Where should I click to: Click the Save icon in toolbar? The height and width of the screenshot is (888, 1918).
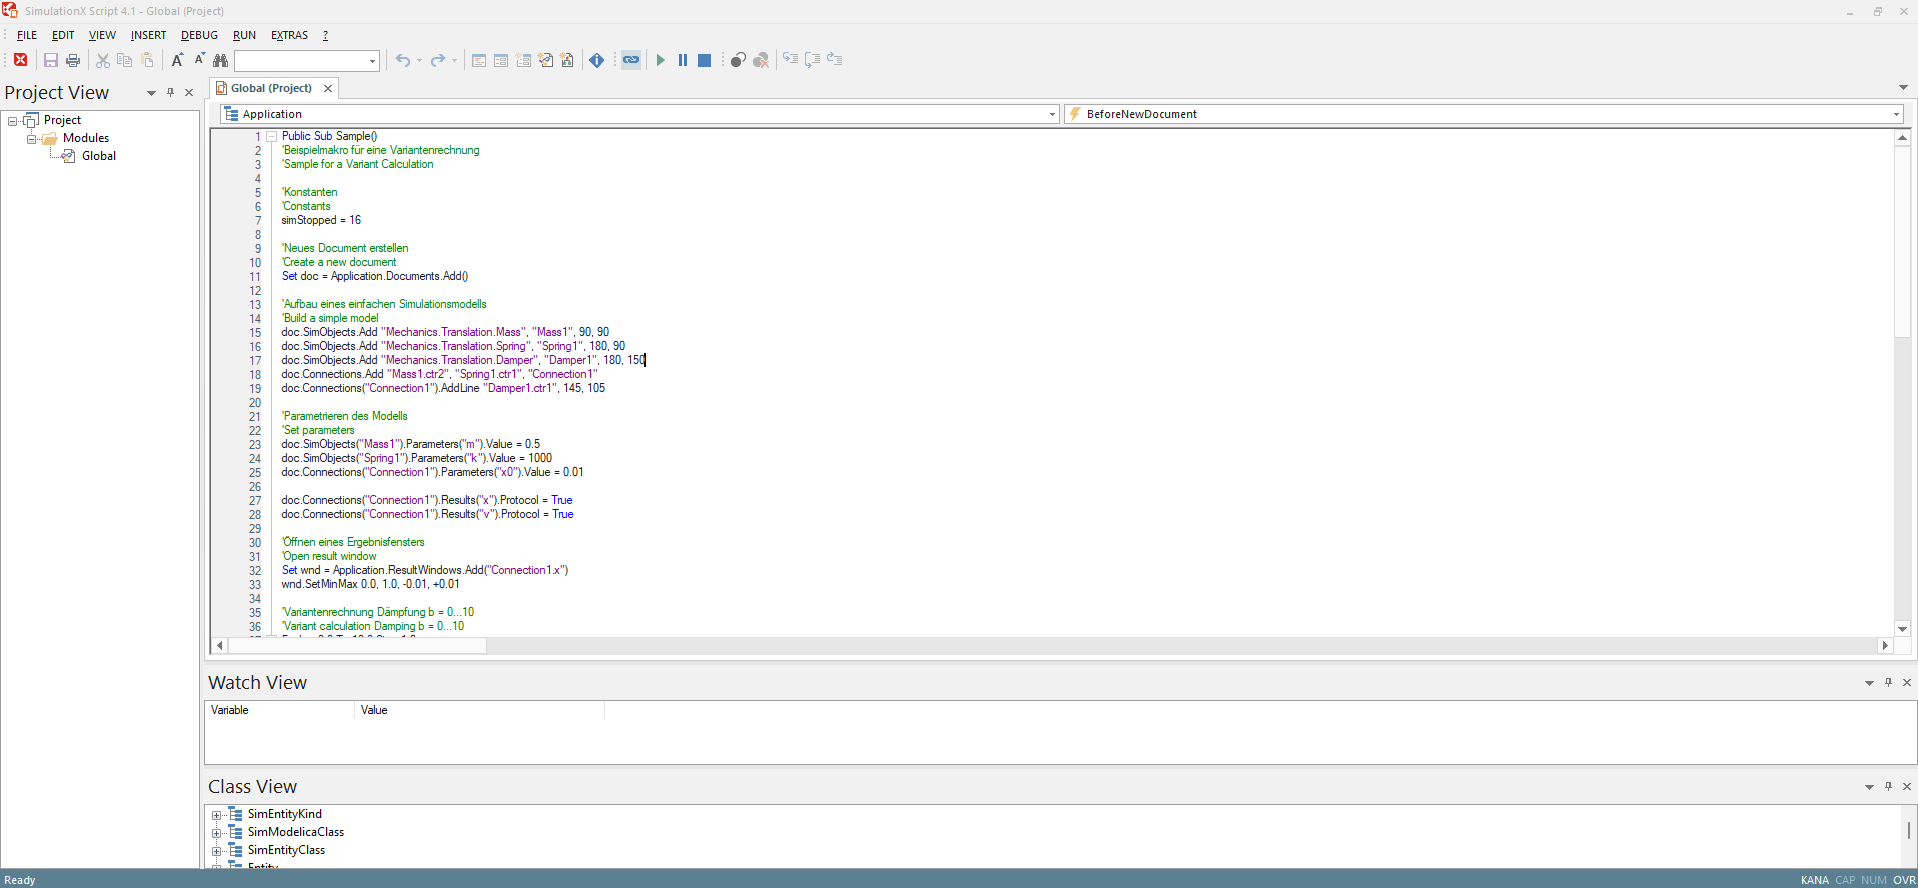click(x=50, y=60)
